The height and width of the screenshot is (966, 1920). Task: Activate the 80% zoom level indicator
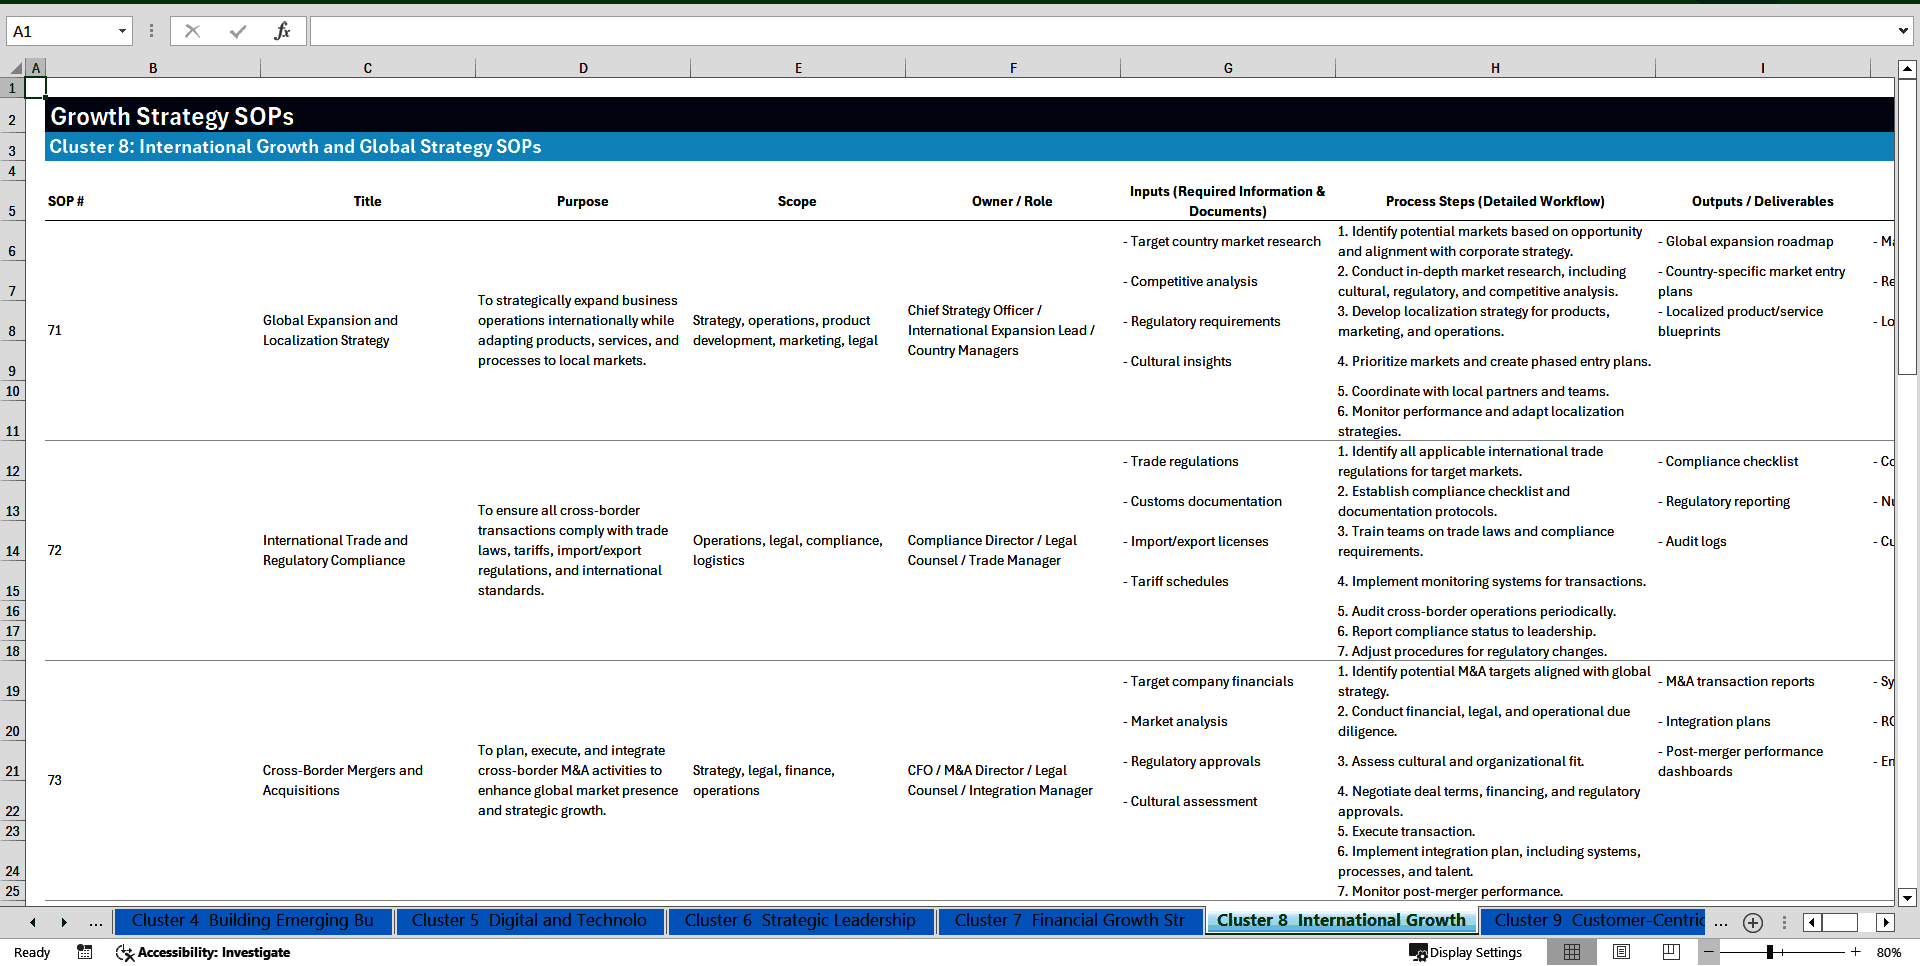click(1888, 952)
